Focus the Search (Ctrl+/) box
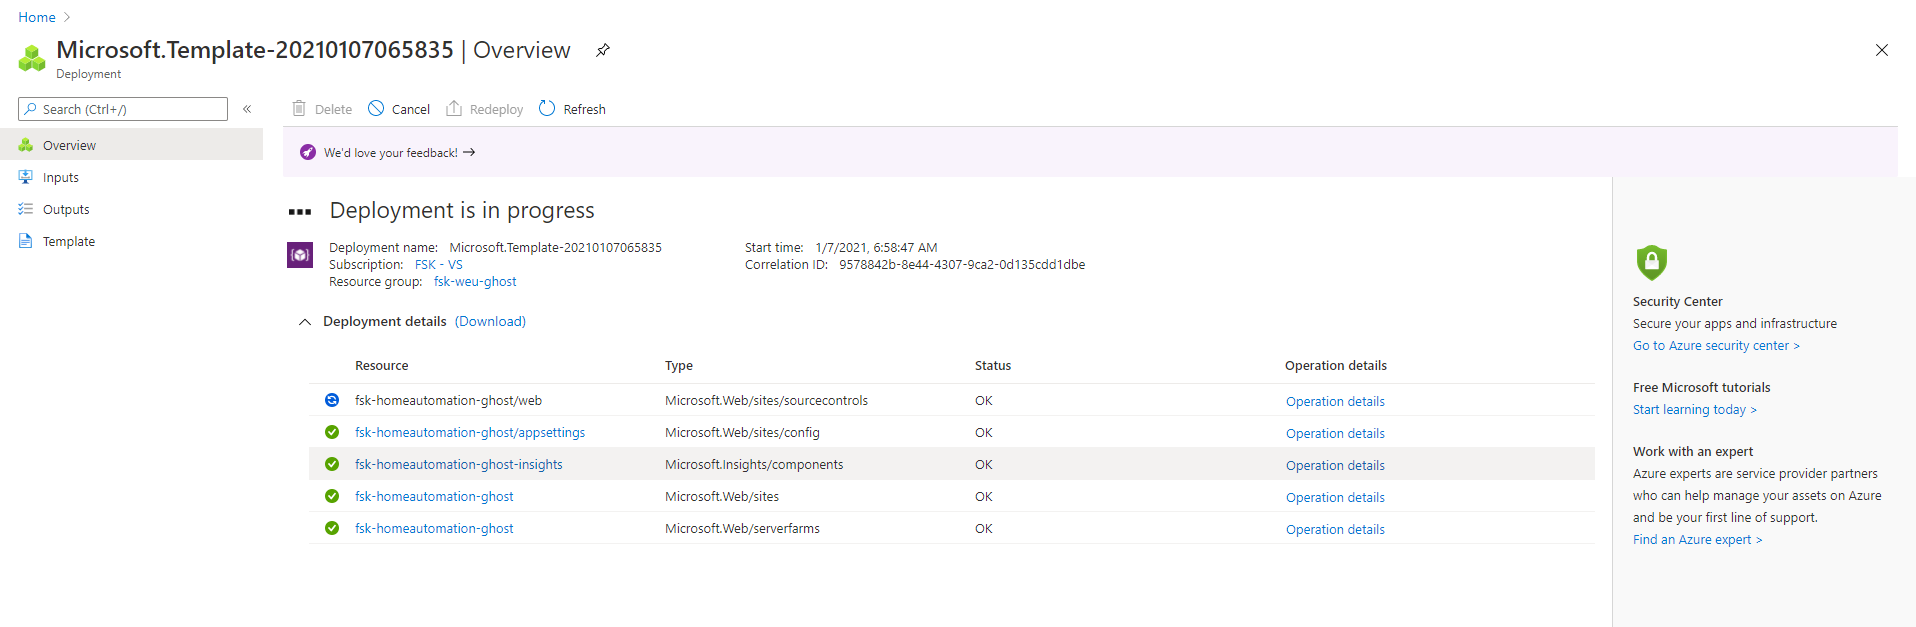This screenshot has width=1916, height=627. click(x=123, y=109)
